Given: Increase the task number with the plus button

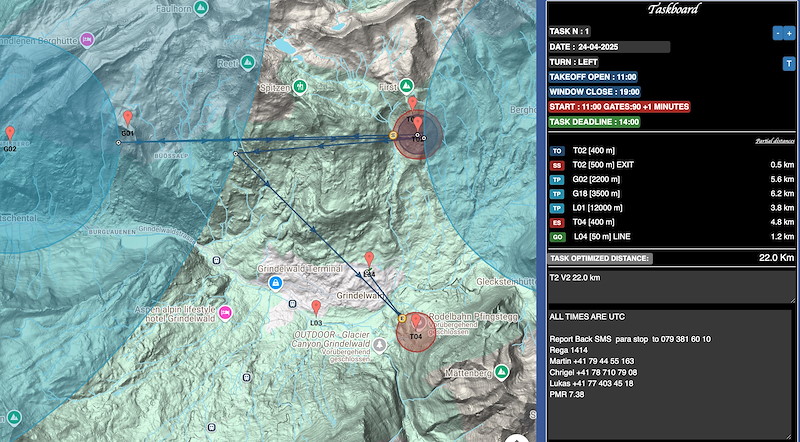Looking at the screenshot, I should coord(789,34).
